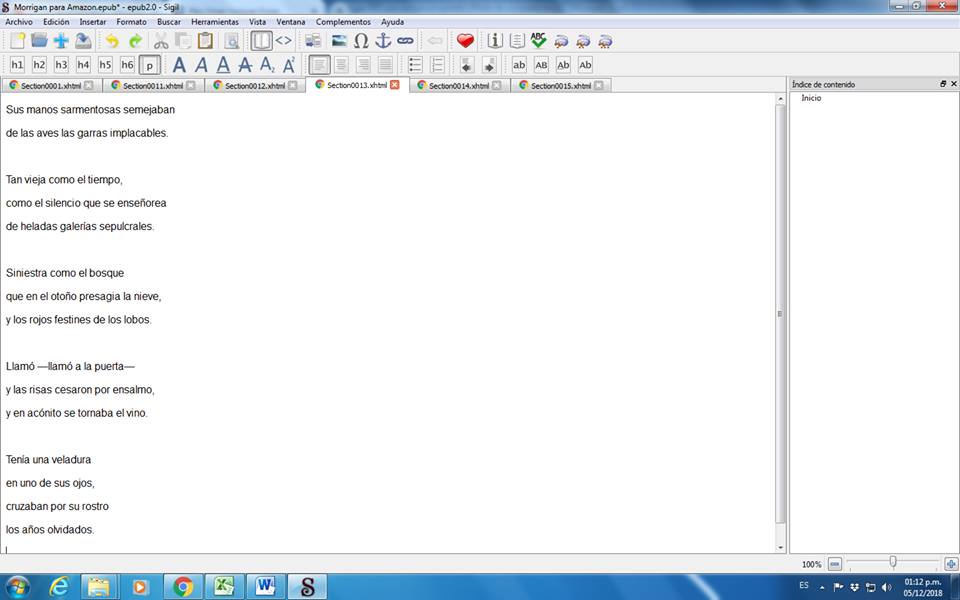Click the zoom-in plus button
This screenshot has width=960, height=600.
point(951,564)
